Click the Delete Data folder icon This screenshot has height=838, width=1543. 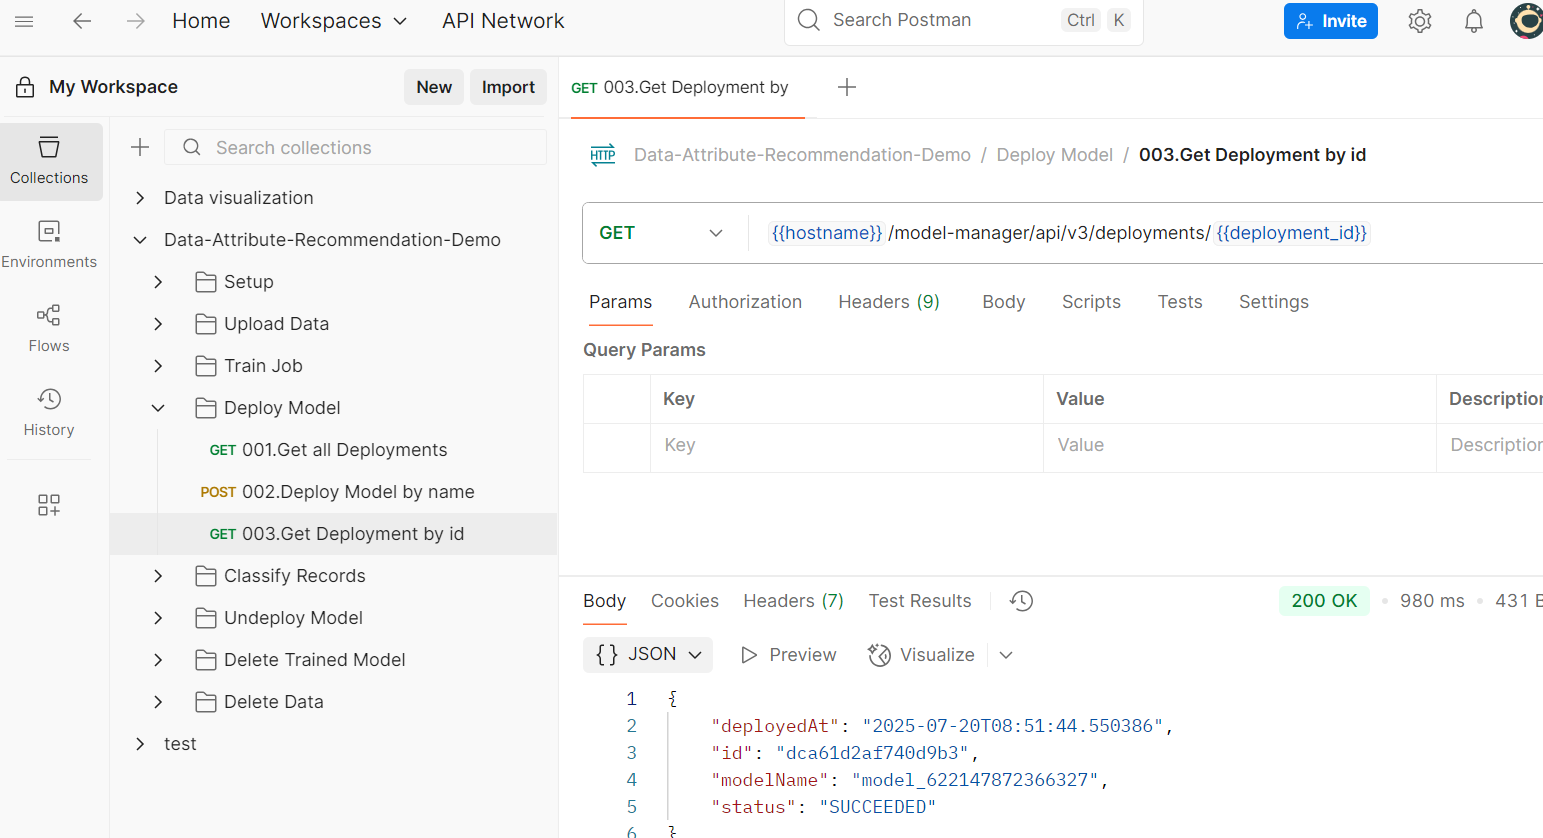pos(206,702)
